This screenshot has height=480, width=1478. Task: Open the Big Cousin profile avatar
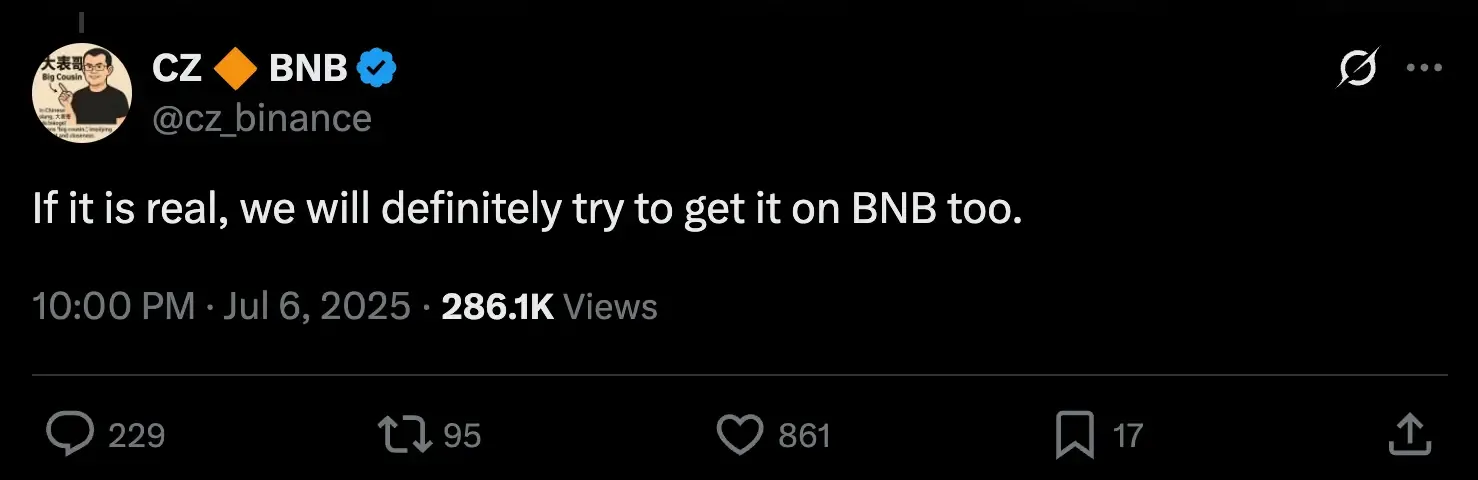click(82, 93)
